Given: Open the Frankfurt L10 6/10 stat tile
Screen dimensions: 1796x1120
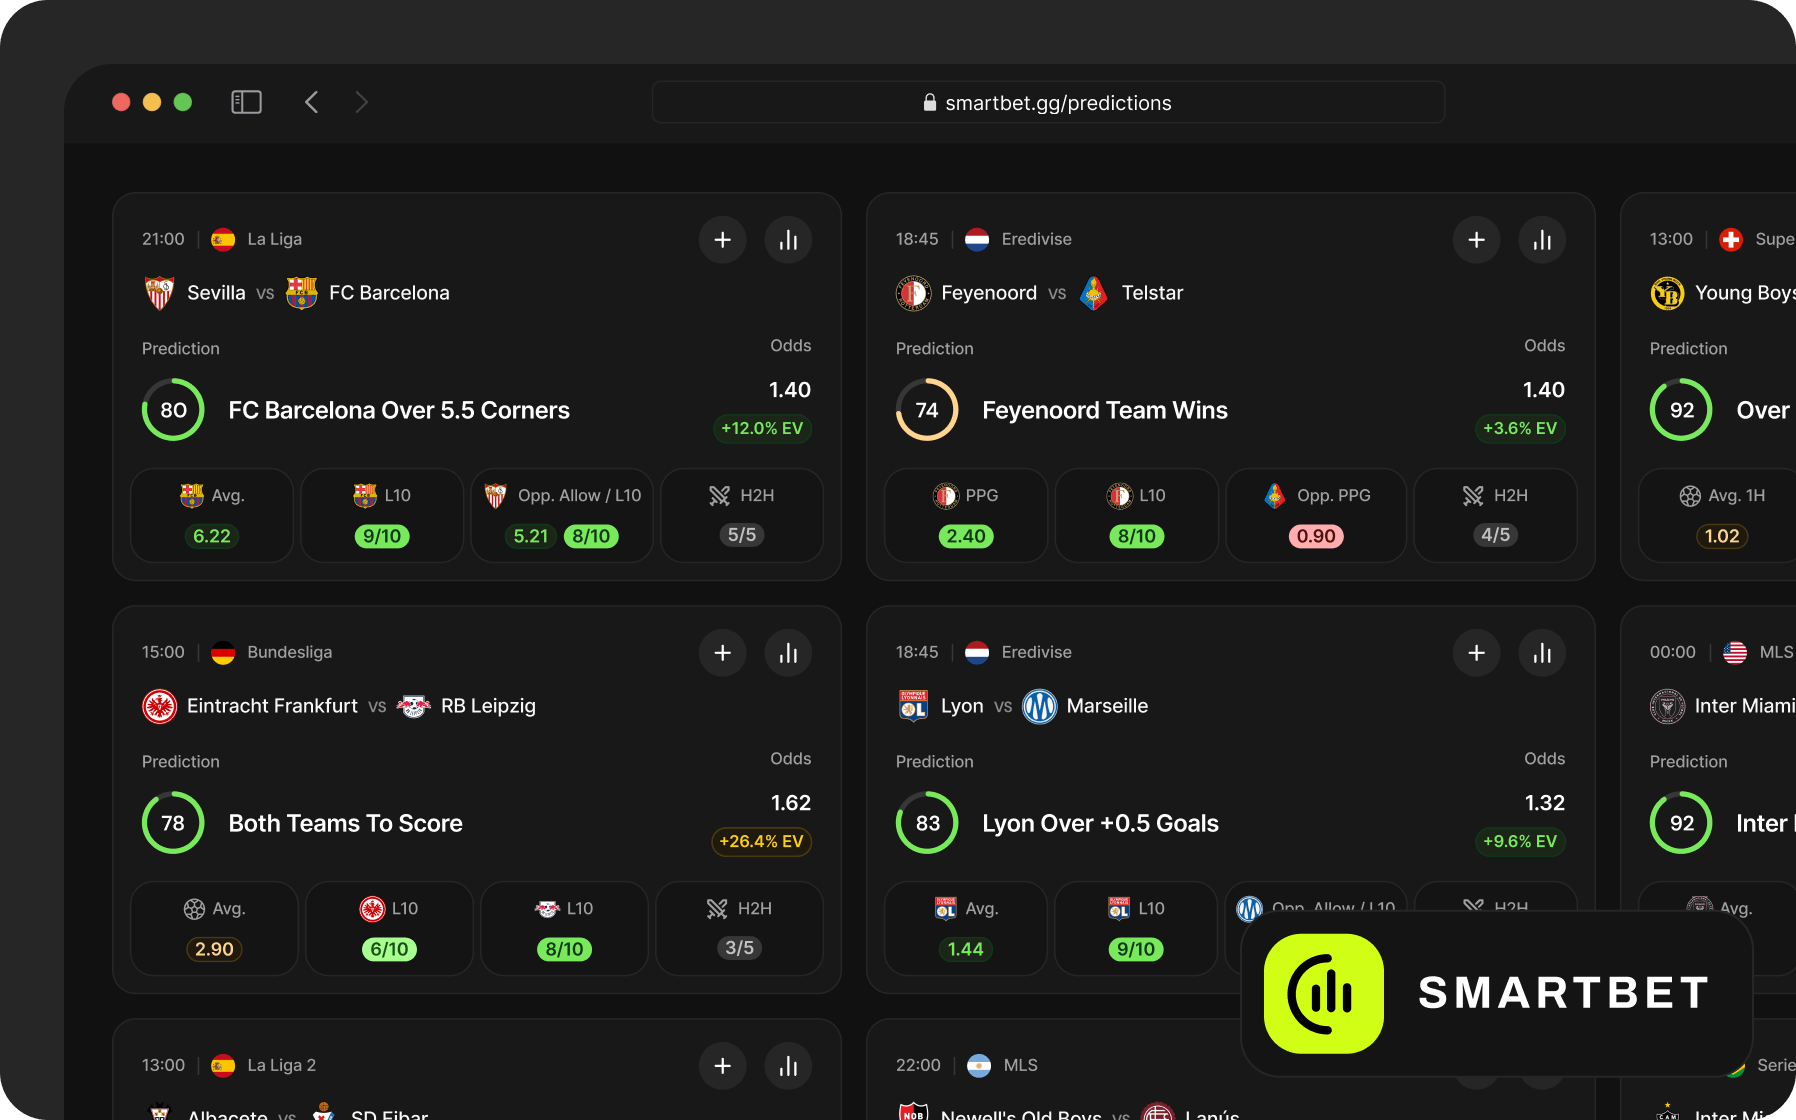Looking at the screenshot, I should [x=389, y=929].
